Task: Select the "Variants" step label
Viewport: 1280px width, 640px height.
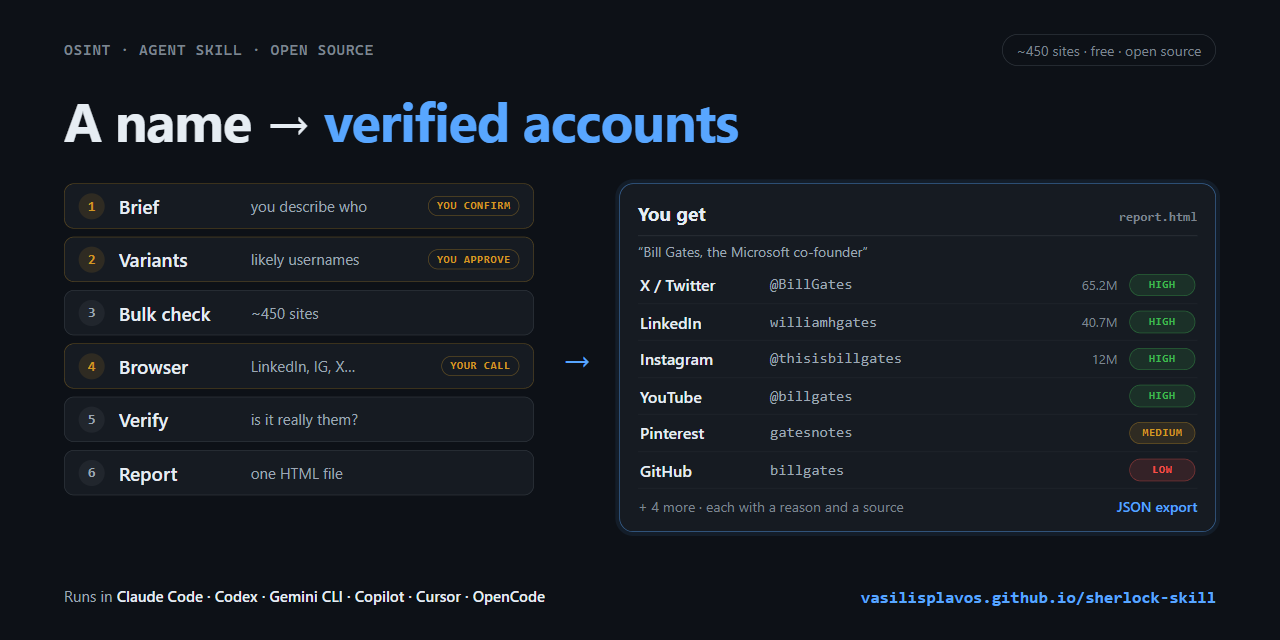Action: pyautogui.click(x=153, y=260)
